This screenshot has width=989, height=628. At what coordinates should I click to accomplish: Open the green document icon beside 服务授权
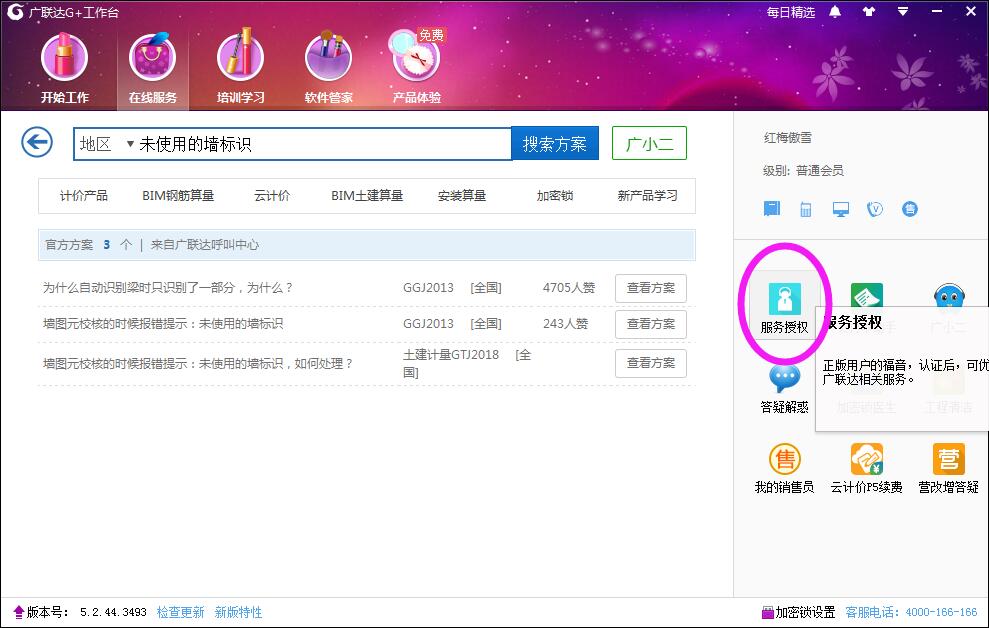point(867,295)
